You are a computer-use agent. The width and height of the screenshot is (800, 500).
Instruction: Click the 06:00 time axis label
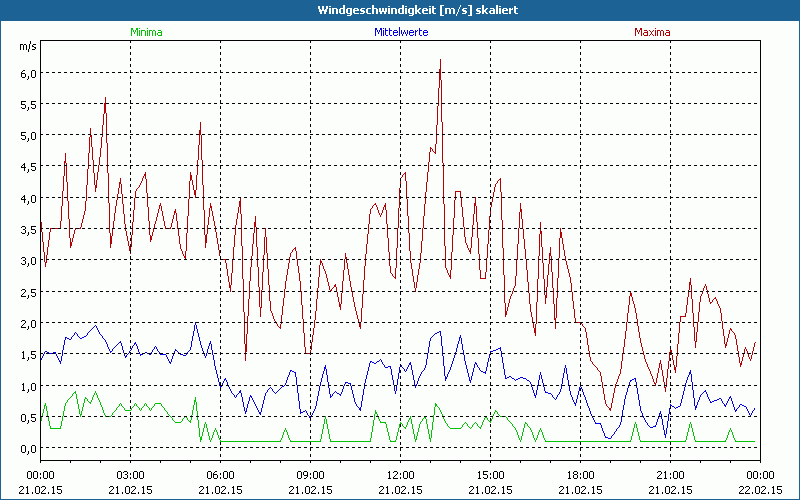(x=220, y=474)
